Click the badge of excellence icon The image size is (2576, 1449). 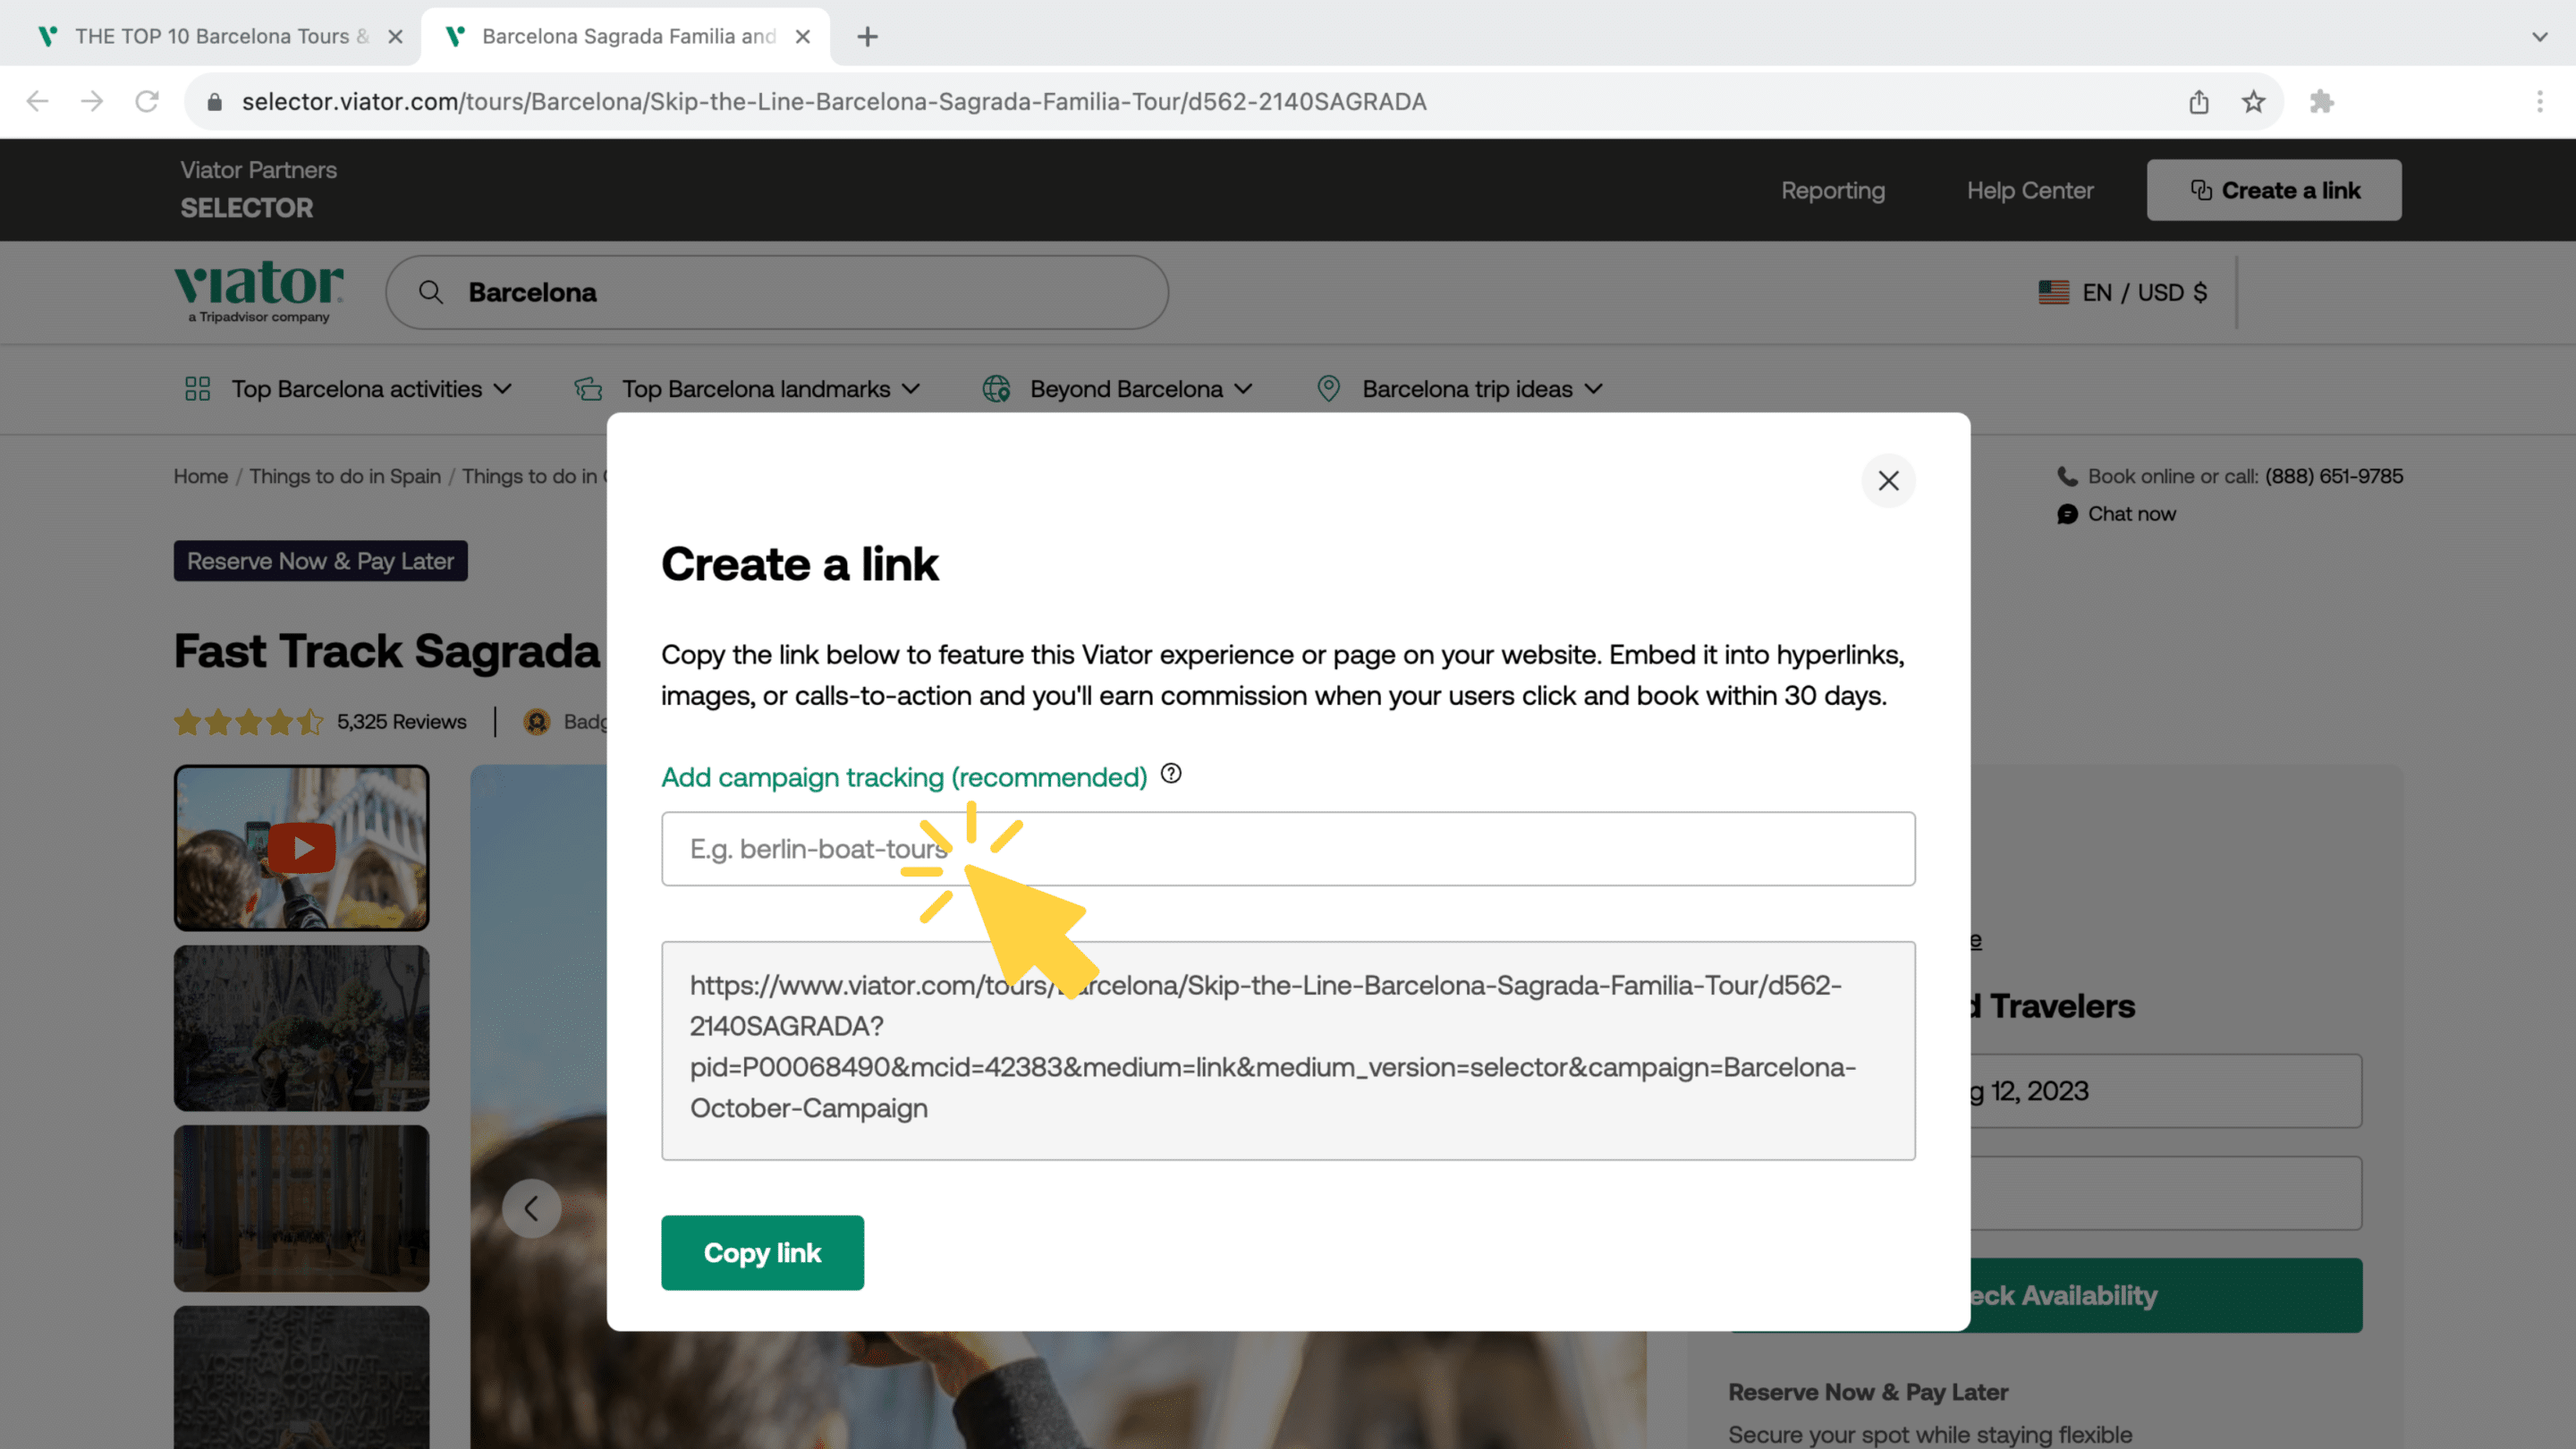(x=537, y=722)
